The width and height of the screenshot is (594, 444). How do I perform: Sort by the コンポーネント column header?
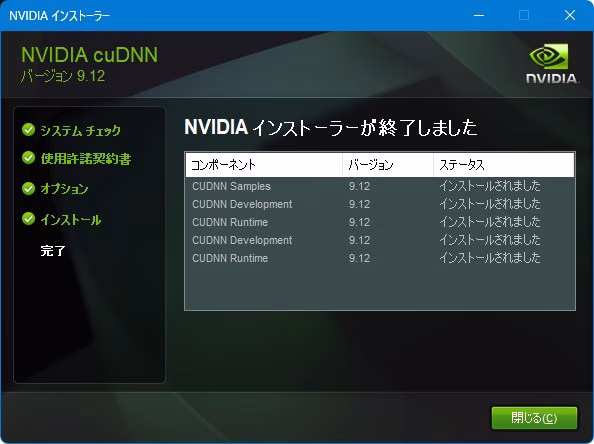[x=264, y=165]
